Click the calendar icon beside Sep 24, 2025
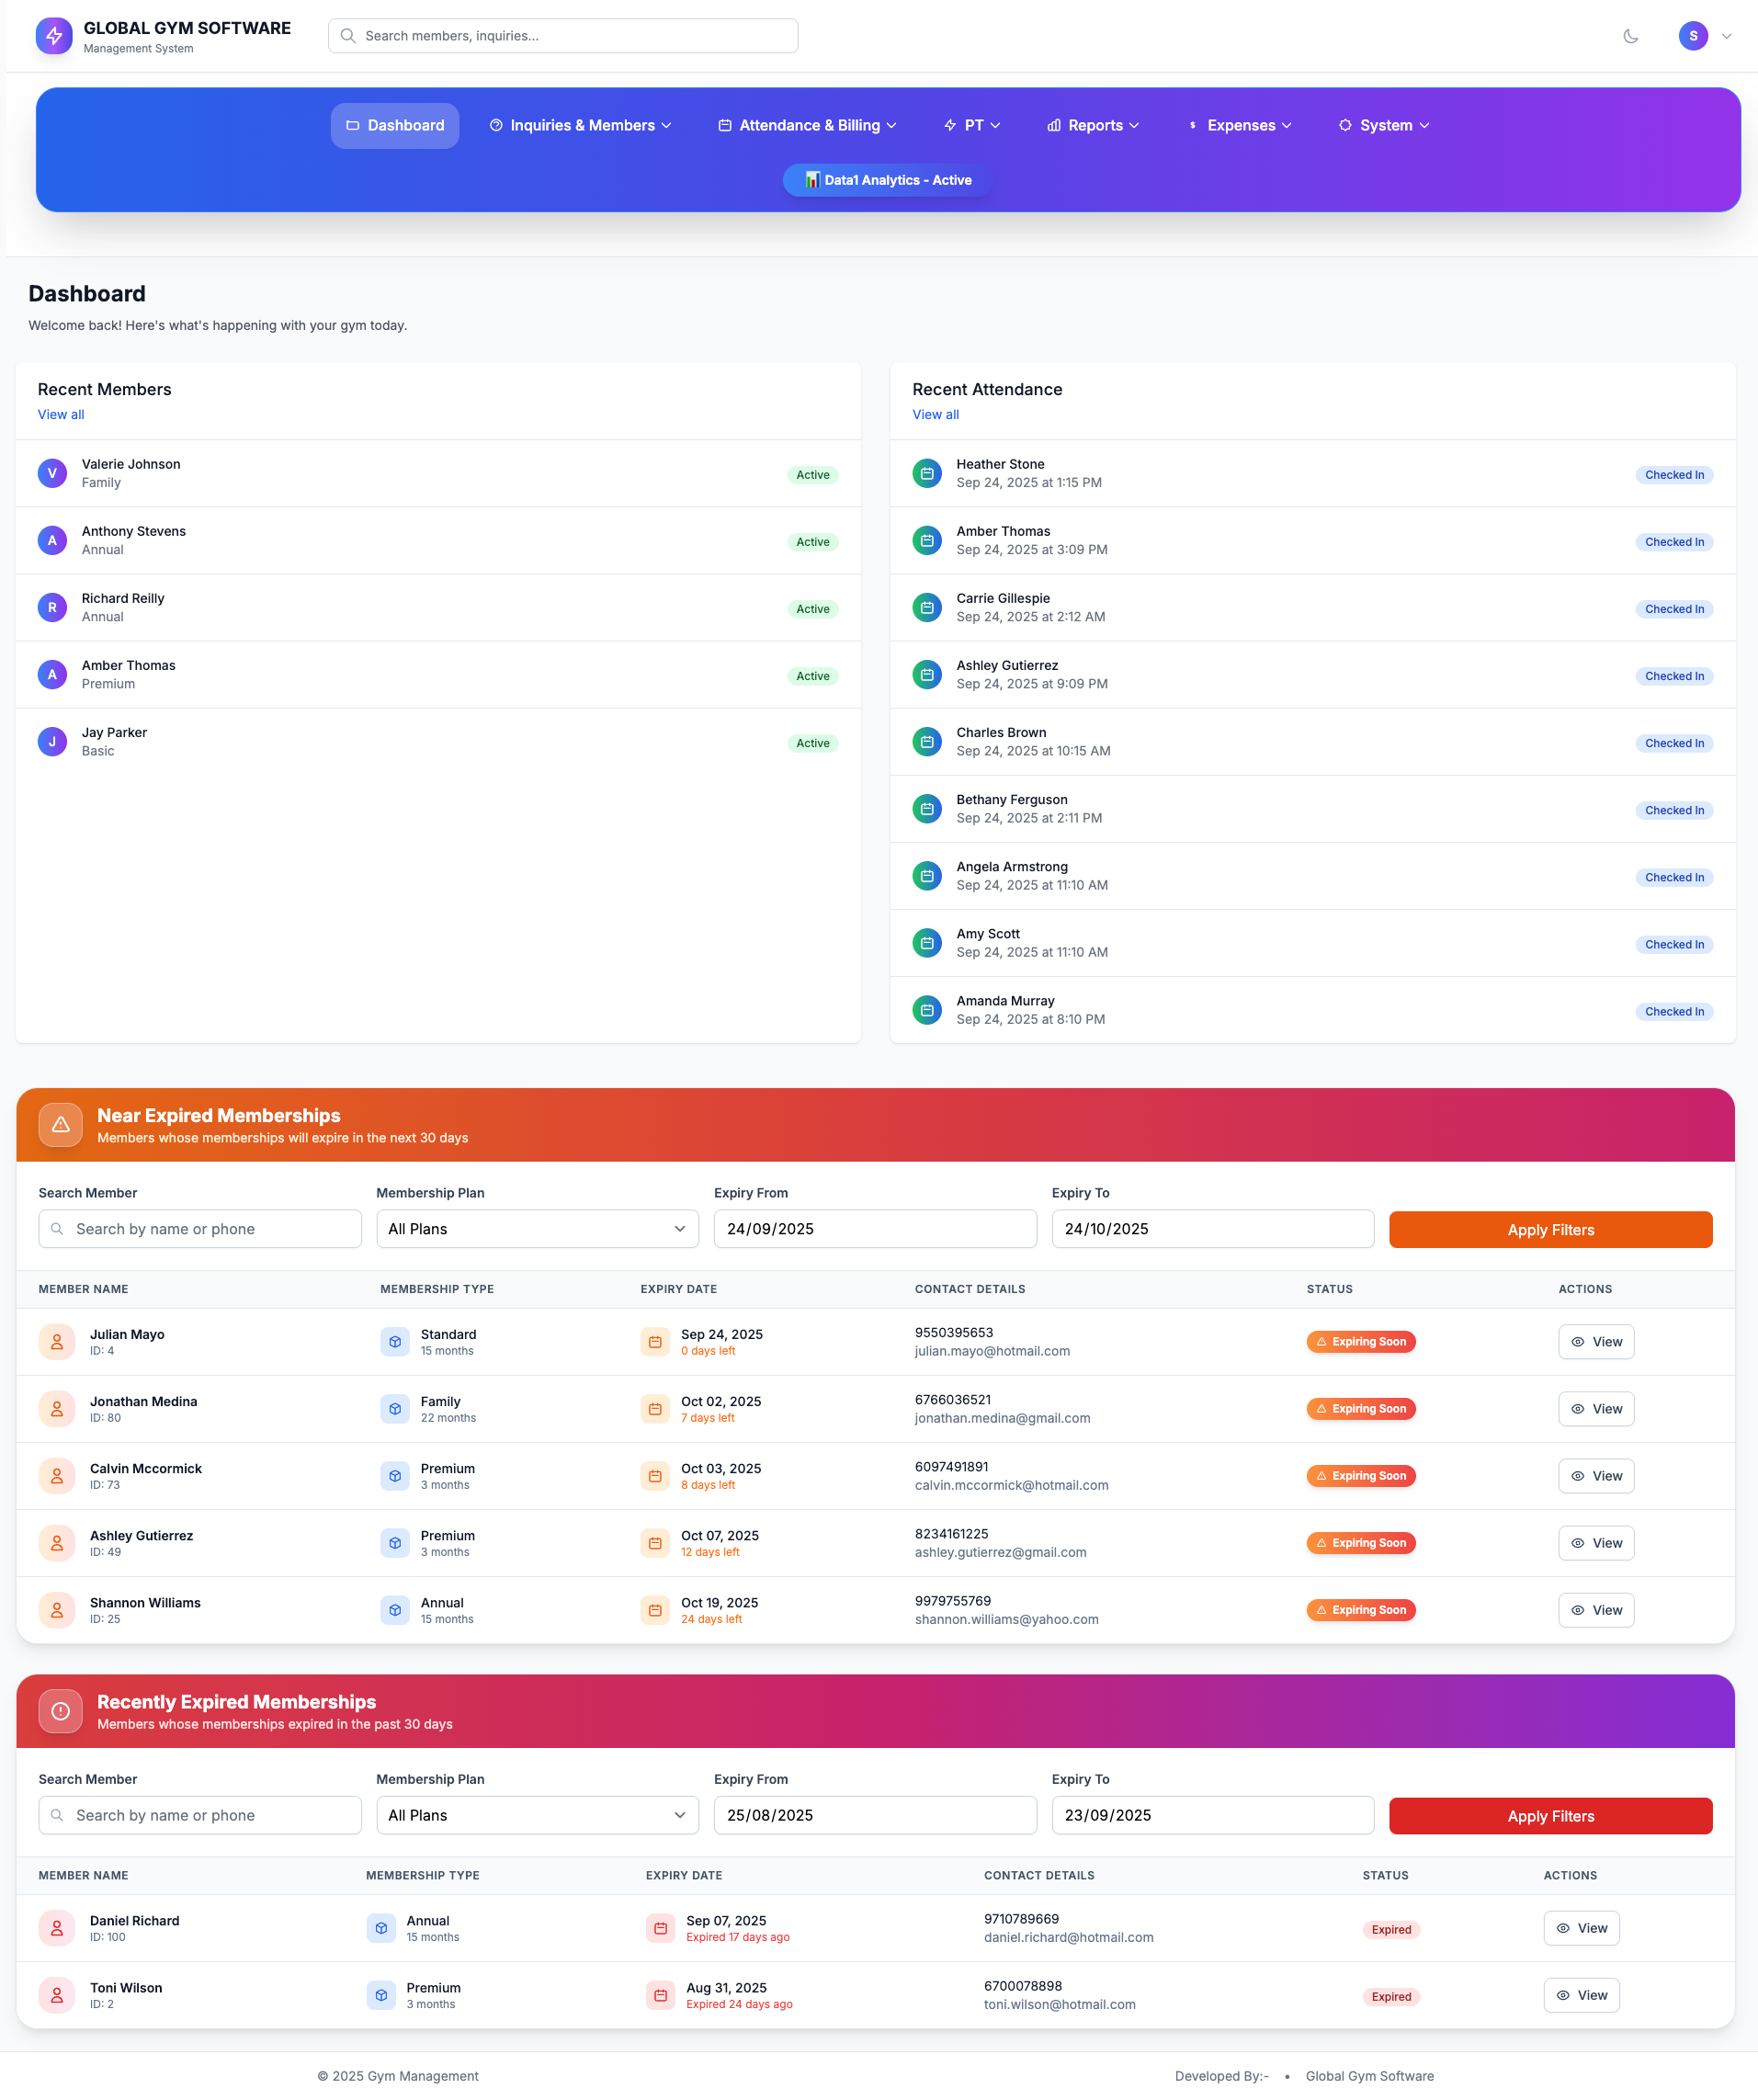 point(655,1342)
